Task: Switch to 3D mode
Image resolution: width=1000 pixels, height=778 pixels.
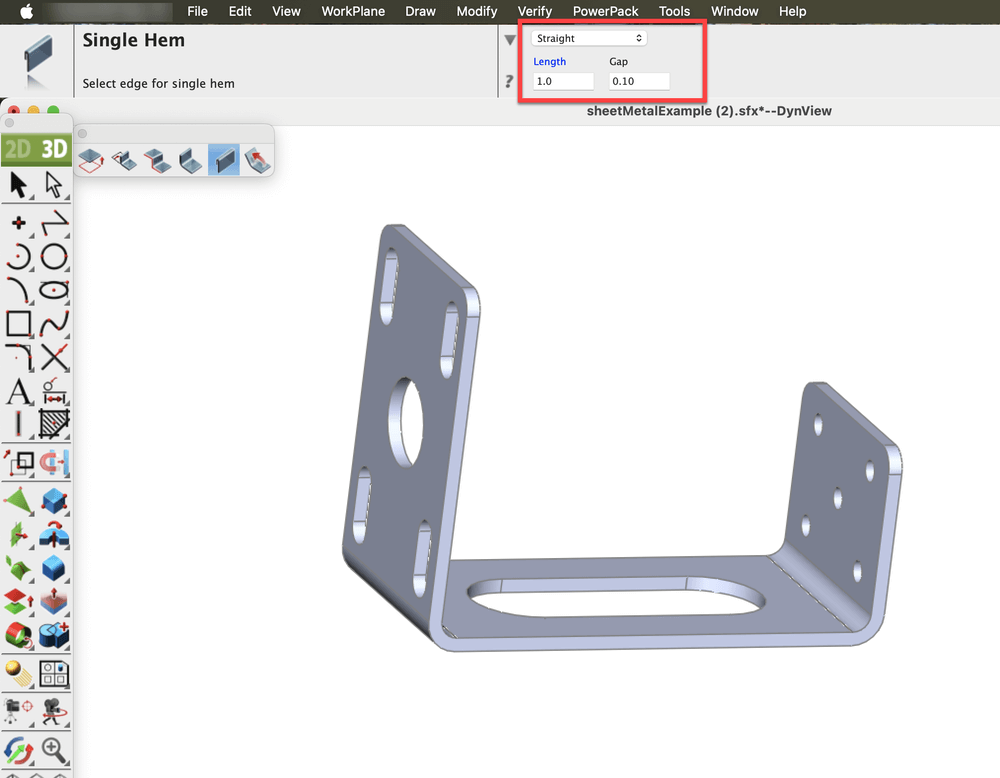Action: (x=53, y=150)
